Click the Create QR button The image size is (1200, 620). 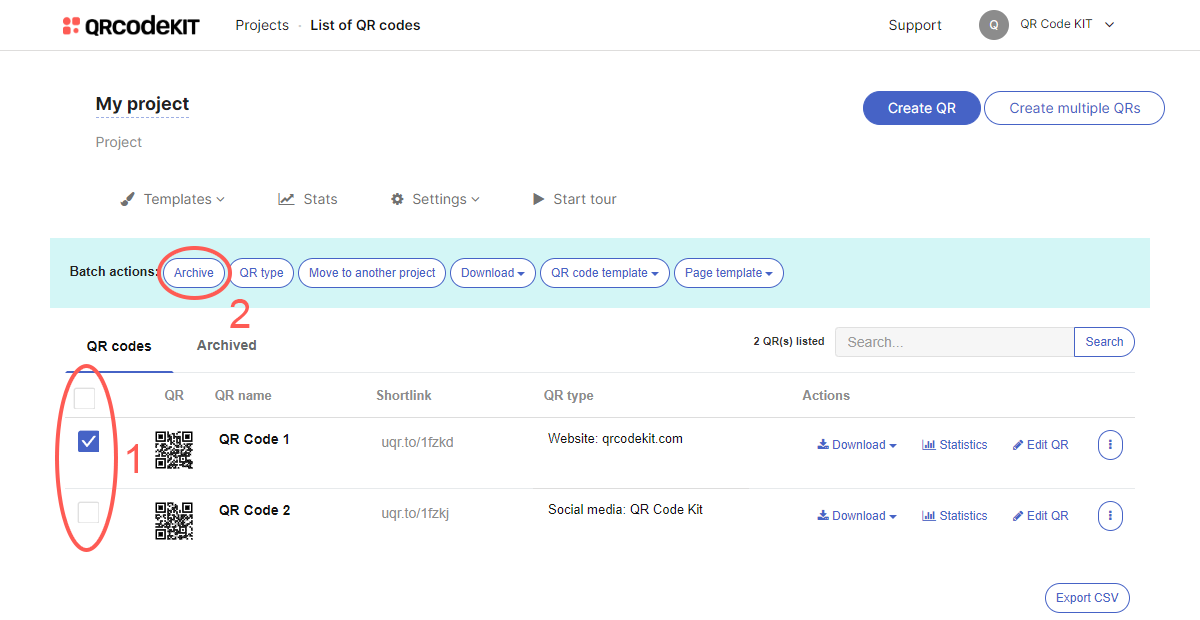tap(921, 108)
